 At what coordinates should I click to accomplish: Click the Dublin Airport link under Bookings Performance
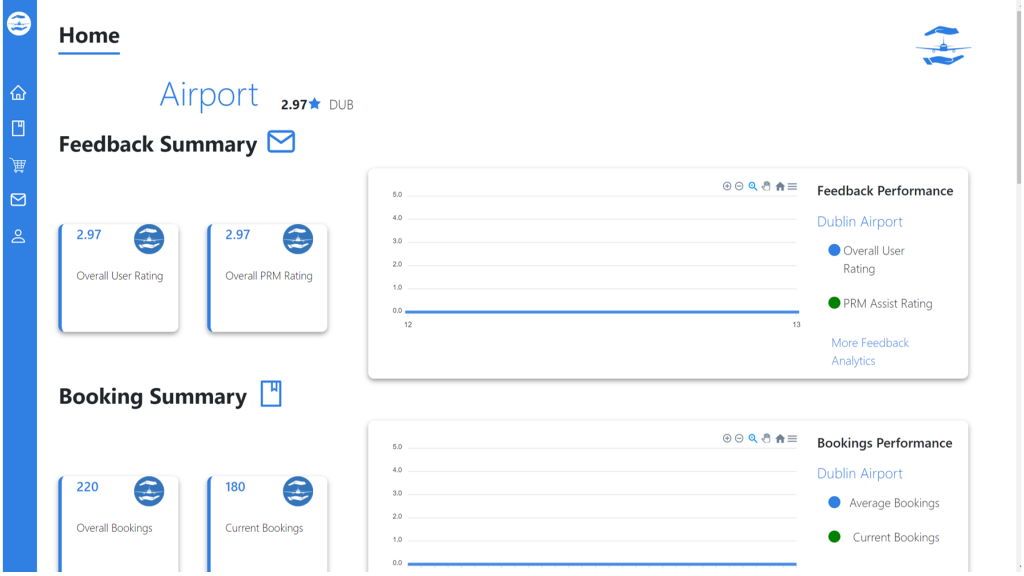(x=859, y=473)
